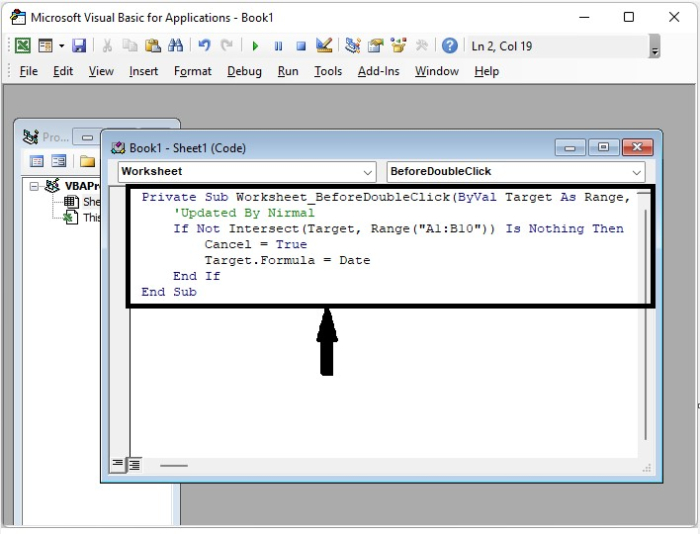This screenshot has width=700, height=534.
Task: Open the Help menu
Action: (x=487, y=71)
